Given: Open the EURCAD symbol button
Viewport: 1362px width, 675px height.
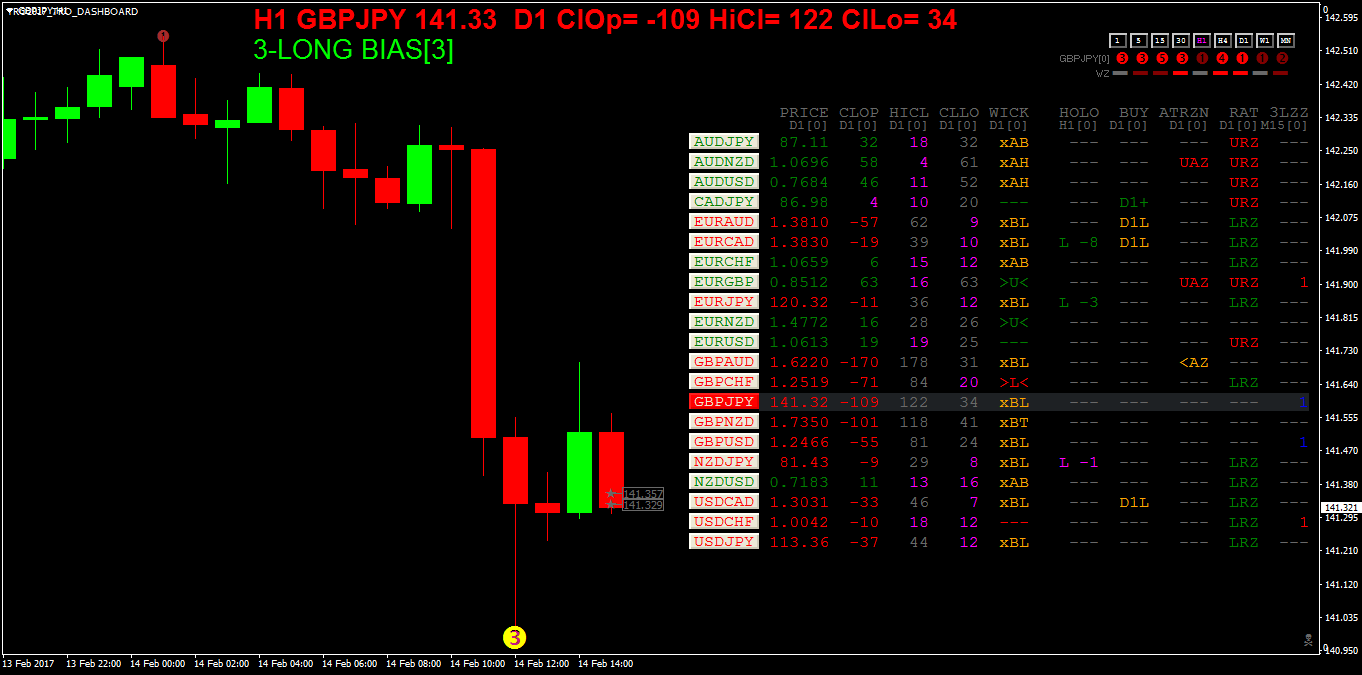Looking at the screenshot, I should pyautogui.click(x=724, y=242).
